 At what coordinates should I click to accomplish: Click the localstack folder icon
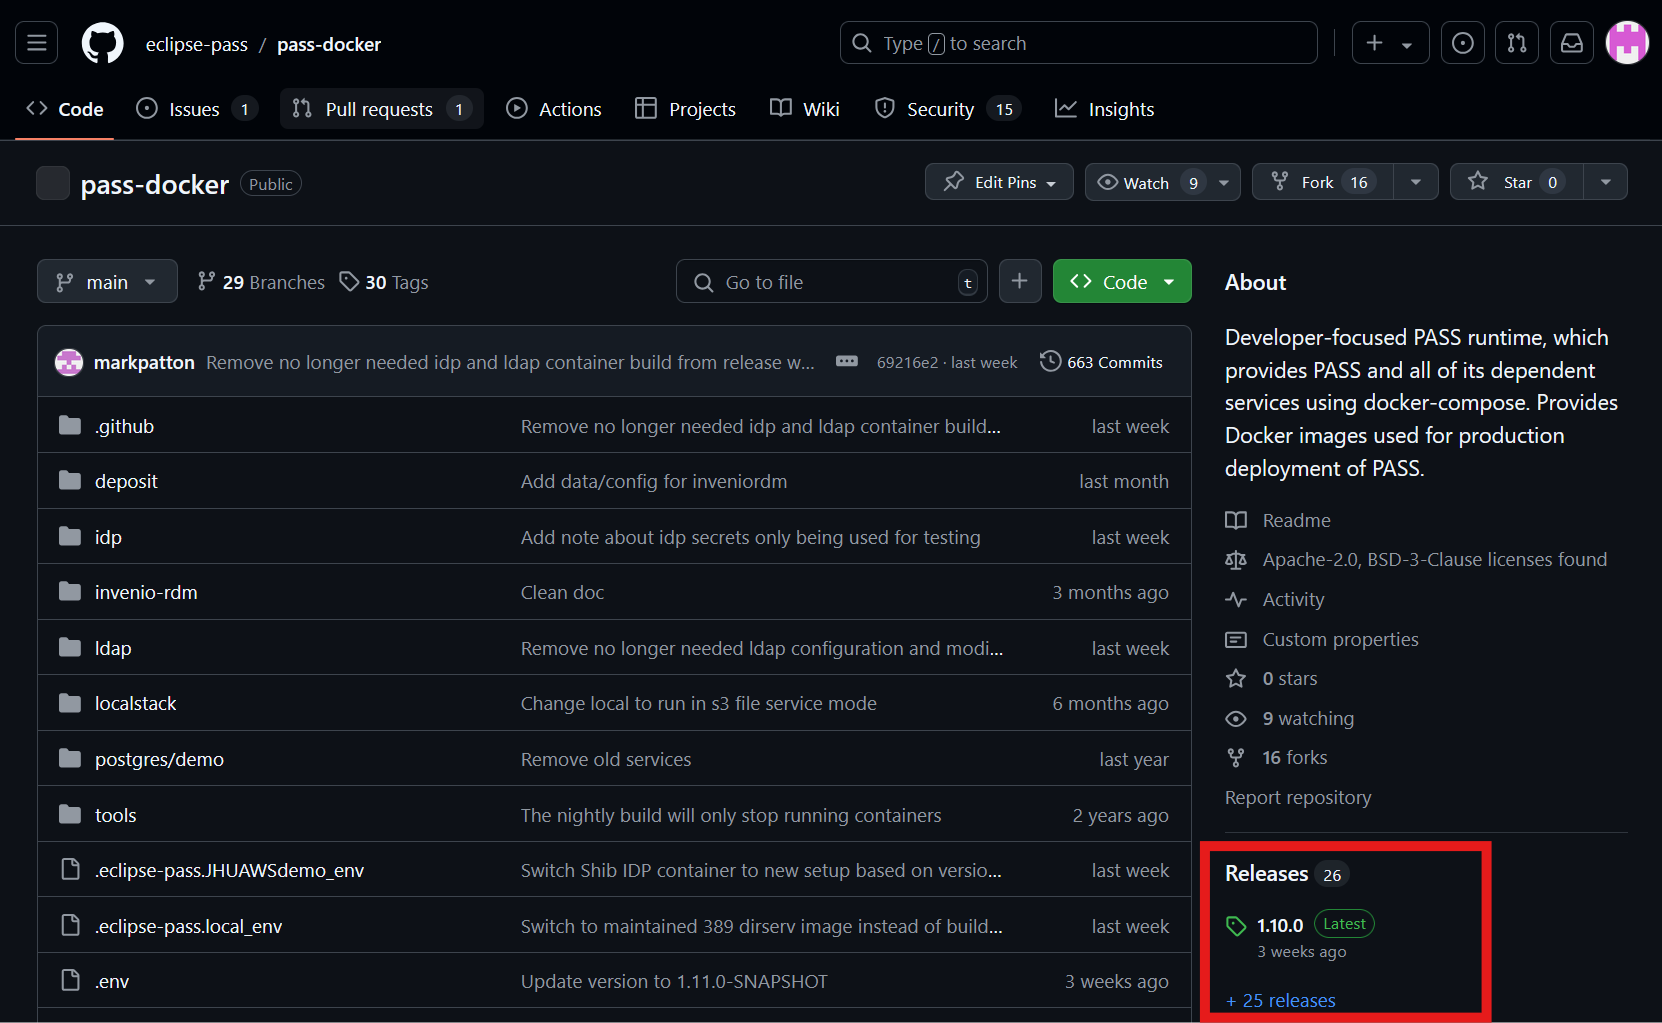[x=70, y=703]
